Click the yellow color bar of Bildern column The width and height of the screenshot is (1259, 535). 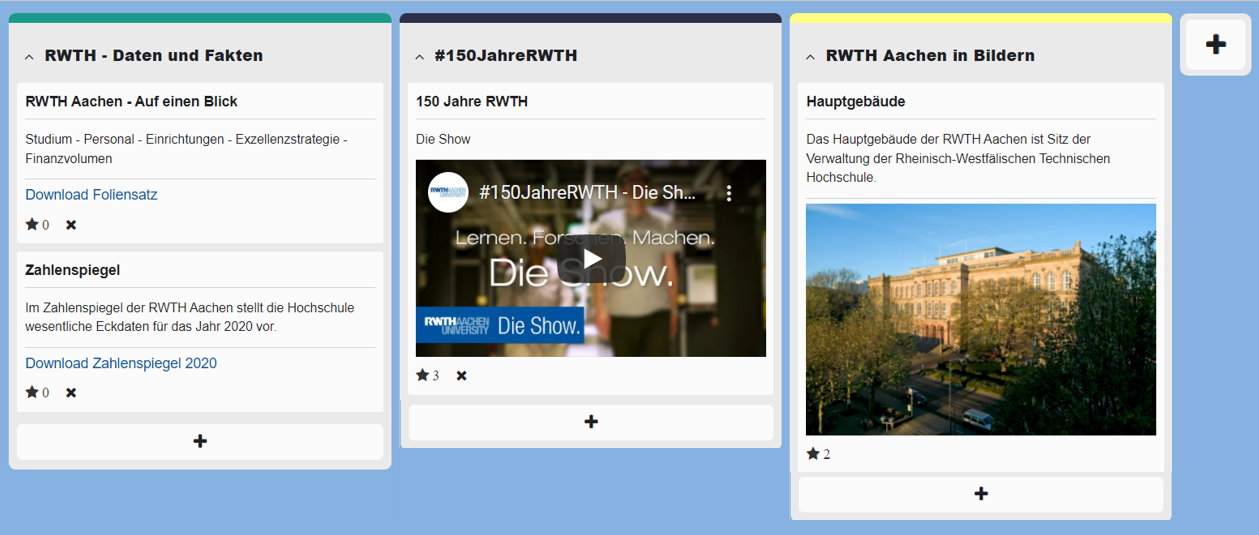pyautogui.click(x=981, y=18)
